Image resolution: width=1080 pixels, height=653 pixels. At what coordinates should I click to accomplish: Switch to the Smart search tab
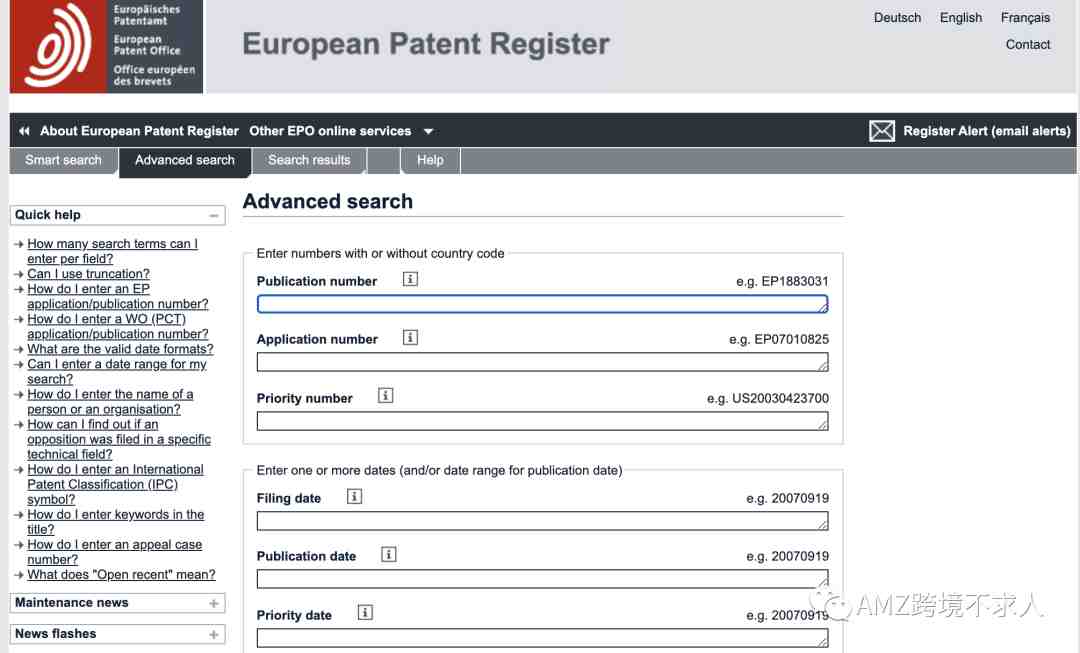coord(63,160)
